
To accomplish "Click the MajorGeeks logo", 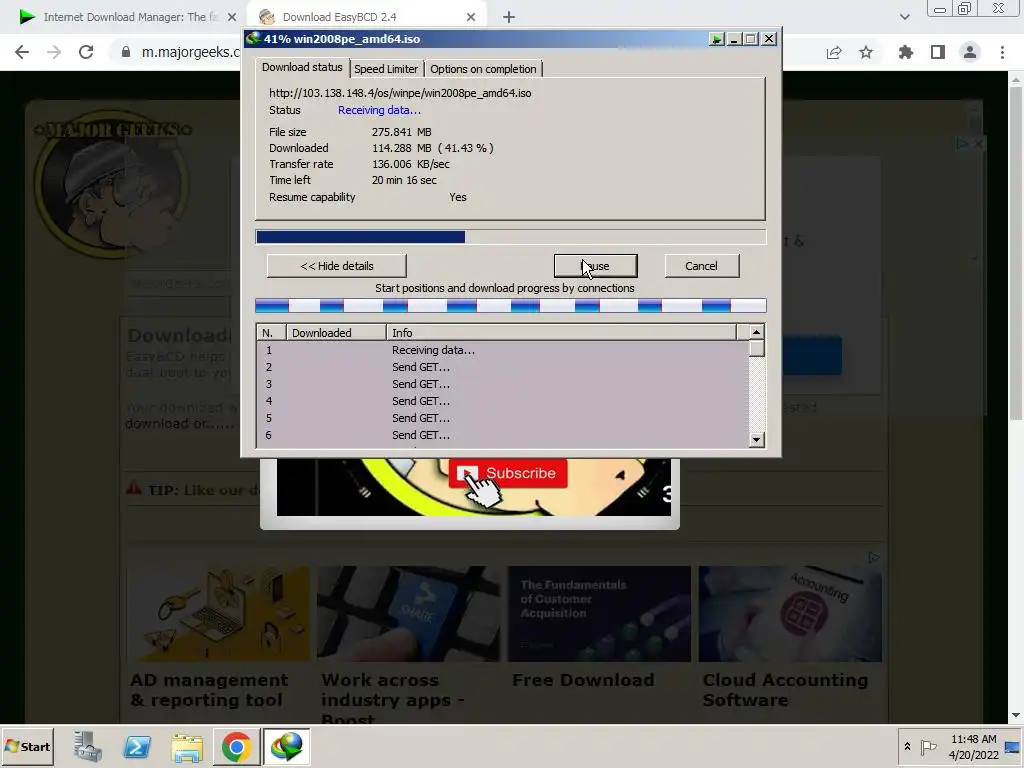I will [x=112, y=186].
